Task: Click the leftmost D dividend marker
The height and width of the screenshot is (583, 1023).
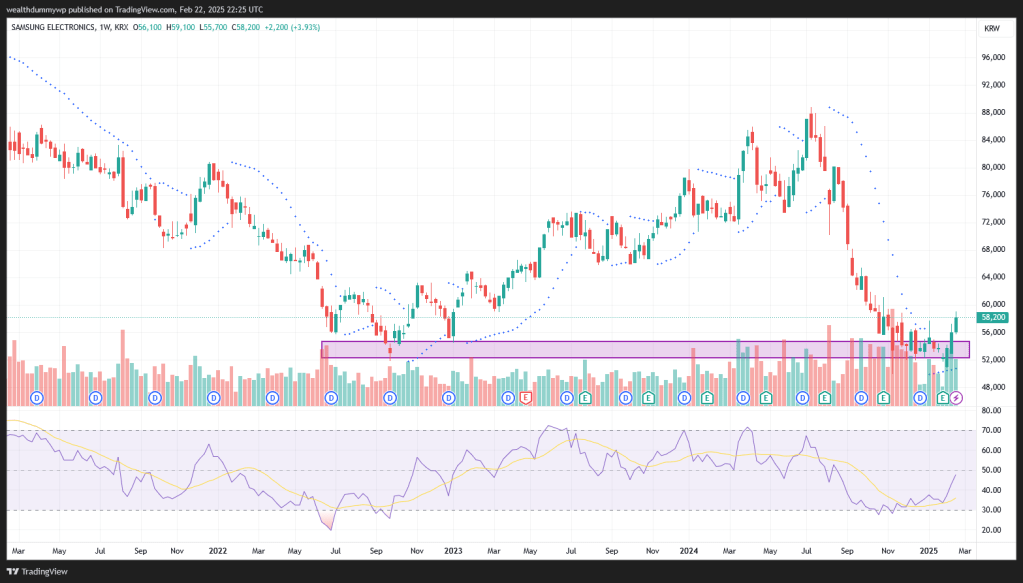Action: click(37, 398)
